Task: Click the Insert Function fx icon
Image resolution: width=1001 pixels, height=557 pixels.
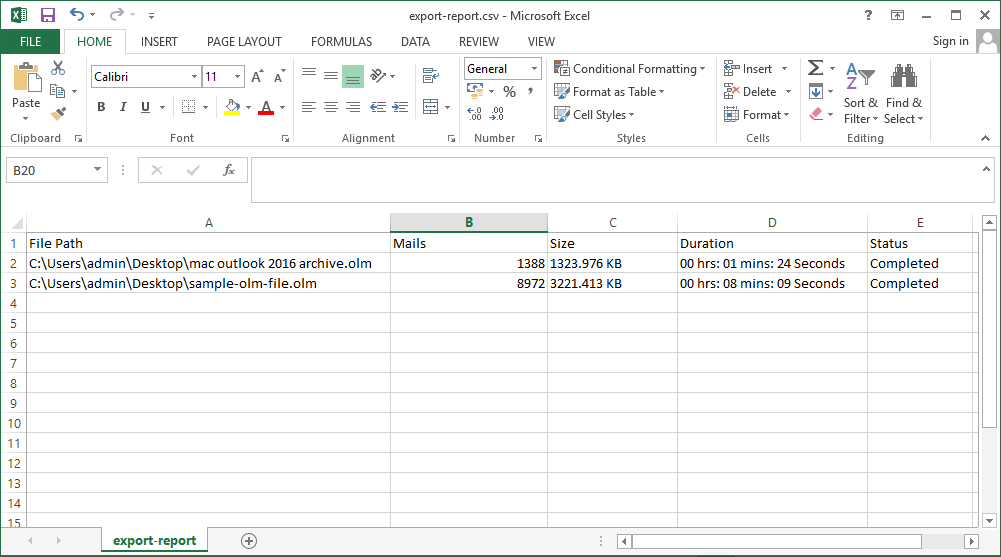Action: pyautogui.click(x=228, y=170)
